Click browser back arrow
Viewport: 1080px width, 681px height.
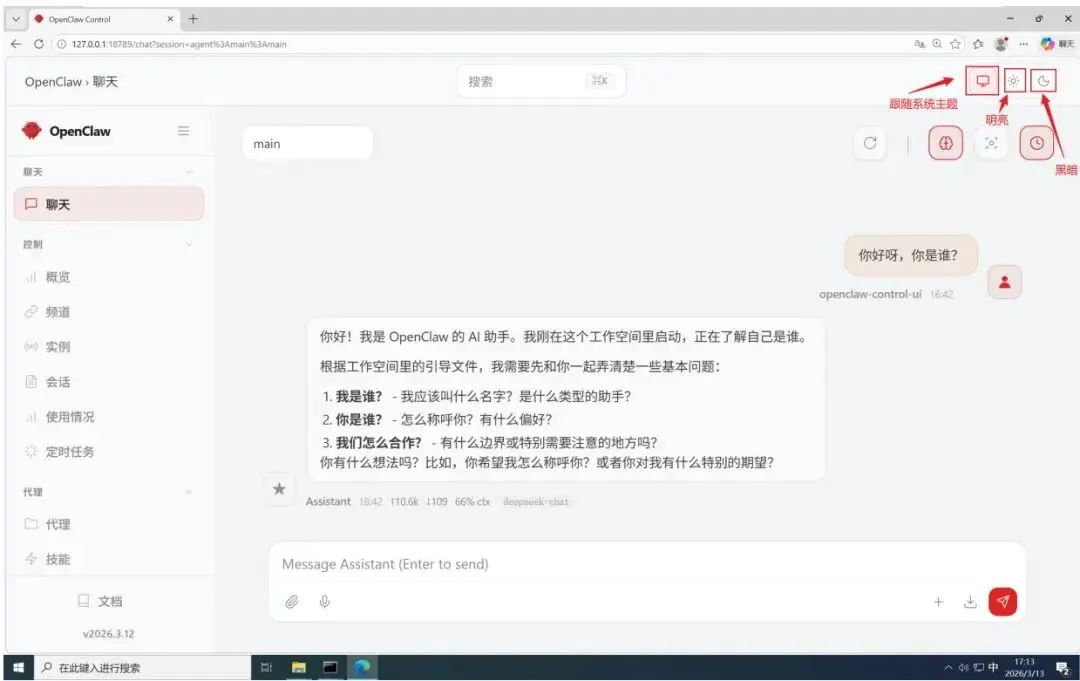tap(16, 43)
